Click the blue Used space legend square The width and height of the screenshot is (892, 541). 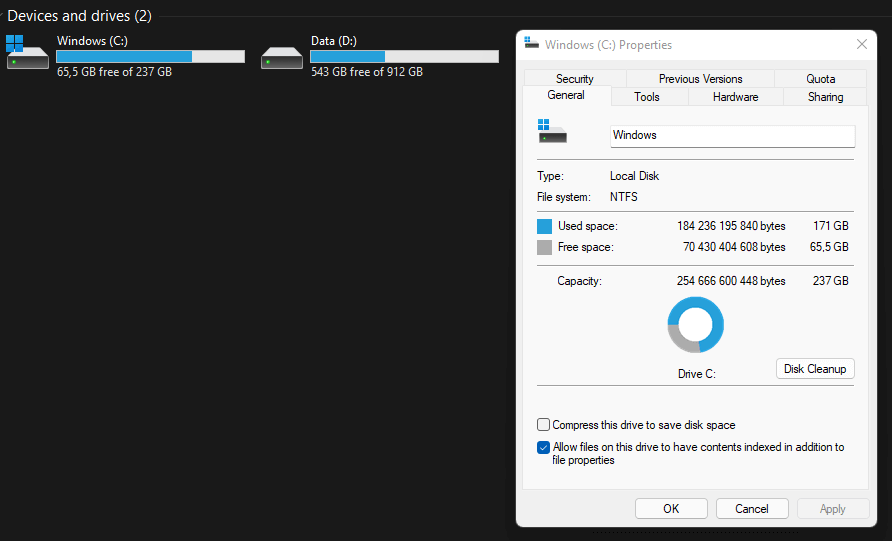[x=544, y=226]
